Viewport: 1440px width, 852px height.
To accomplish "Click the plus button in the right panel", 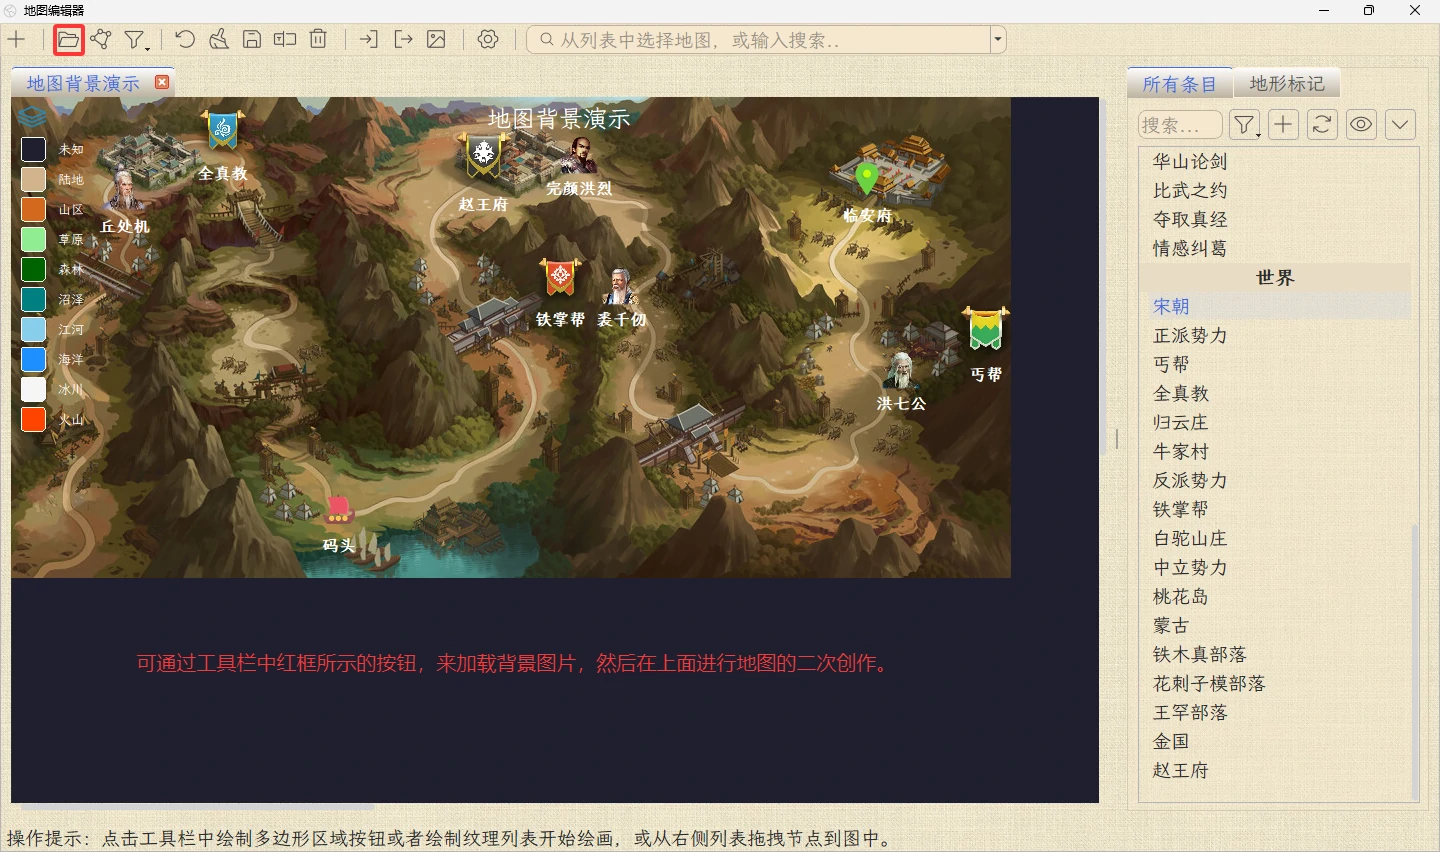I will point(1284,125).
